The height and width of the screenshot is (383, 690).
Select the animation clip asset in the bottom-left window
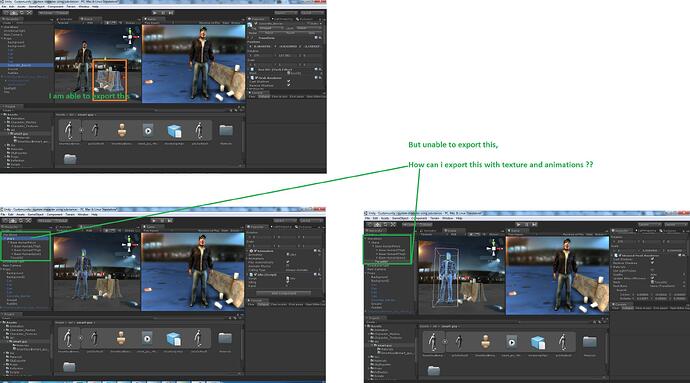[x=147, y=339]
